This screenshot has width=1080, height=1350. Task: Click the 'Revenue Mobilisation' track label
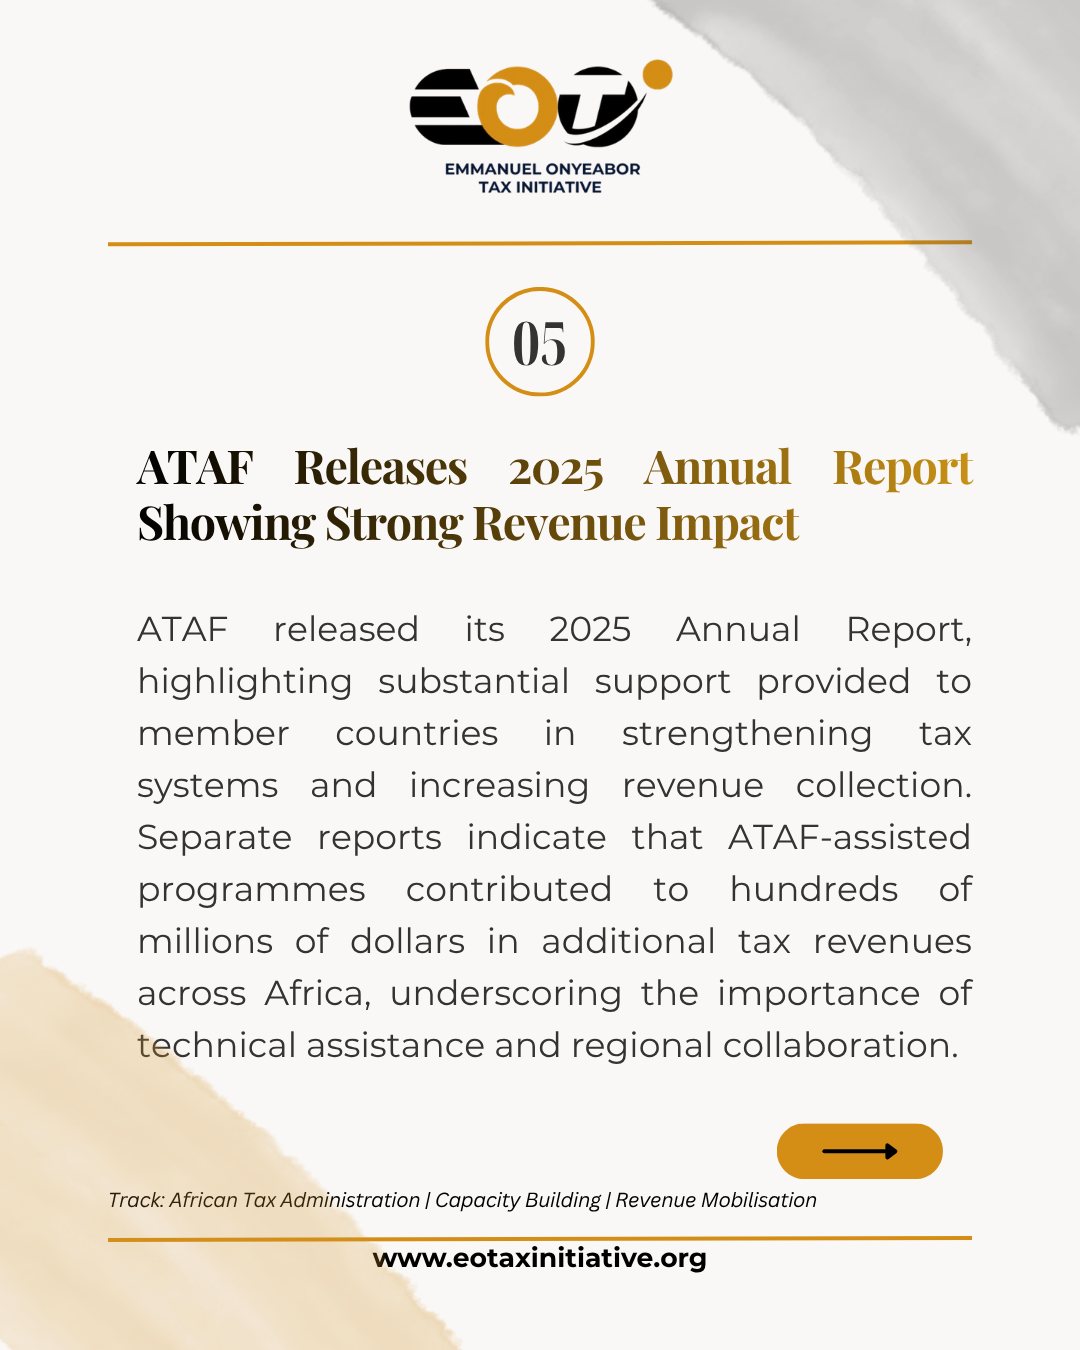click(716, 1200)
